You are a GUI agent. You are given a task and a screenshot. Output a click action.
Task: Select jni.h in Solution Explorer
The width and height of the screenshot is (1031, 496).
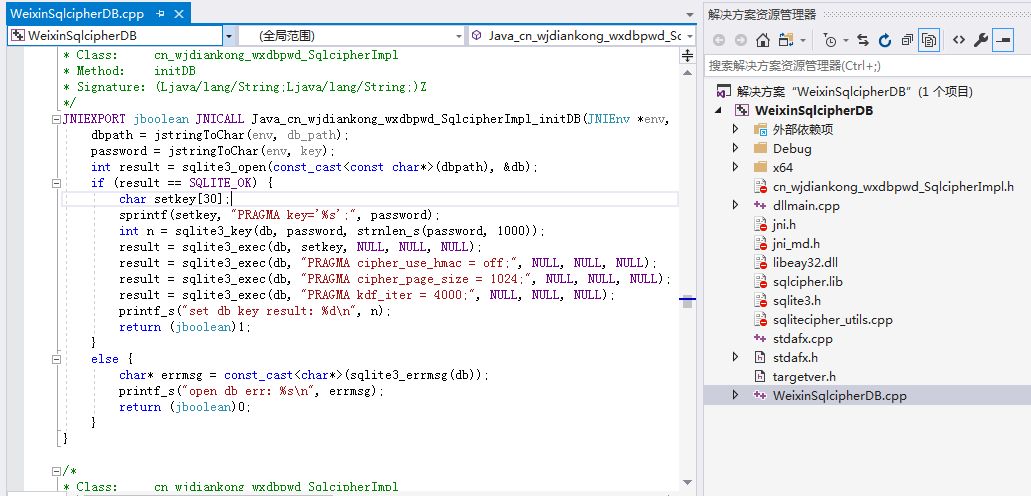784,224
